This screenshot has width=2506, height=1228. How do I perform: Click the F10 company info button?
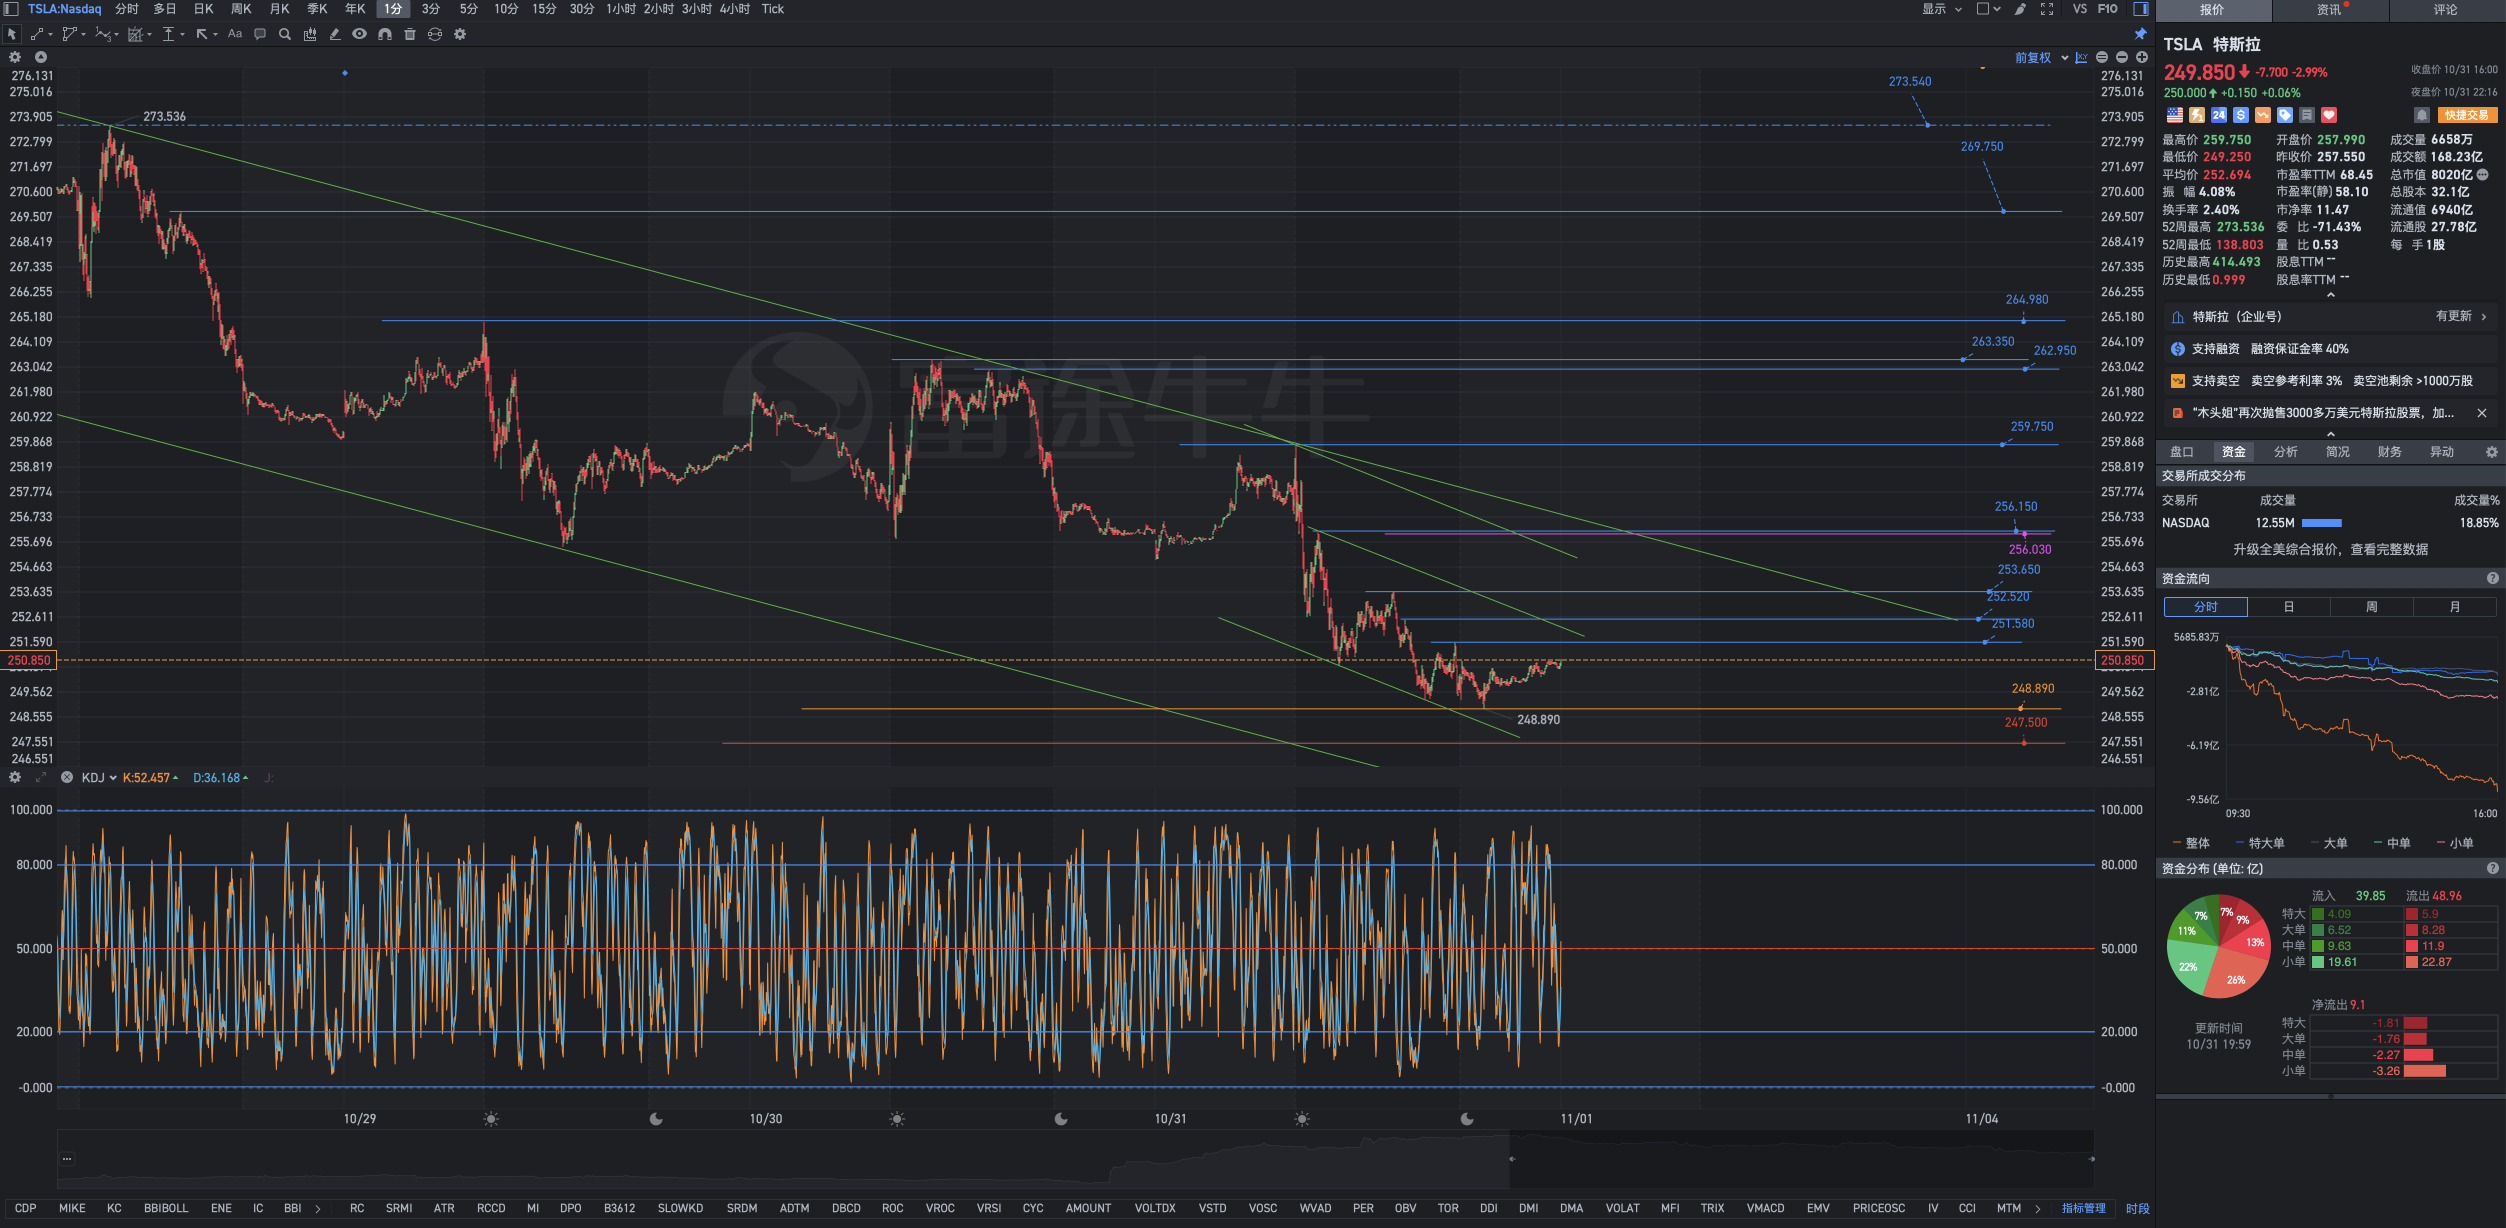[x=2107, y=9]
